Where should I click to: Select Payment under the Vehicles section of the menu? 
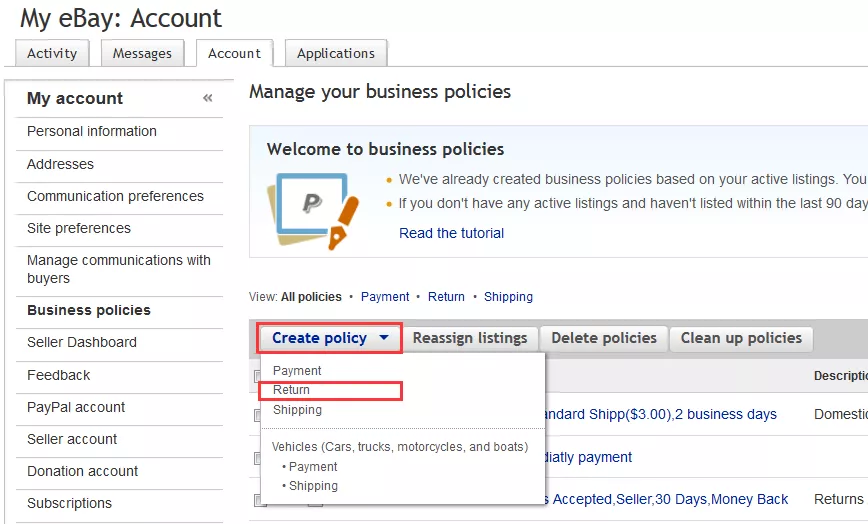click(x=313, y=467)
